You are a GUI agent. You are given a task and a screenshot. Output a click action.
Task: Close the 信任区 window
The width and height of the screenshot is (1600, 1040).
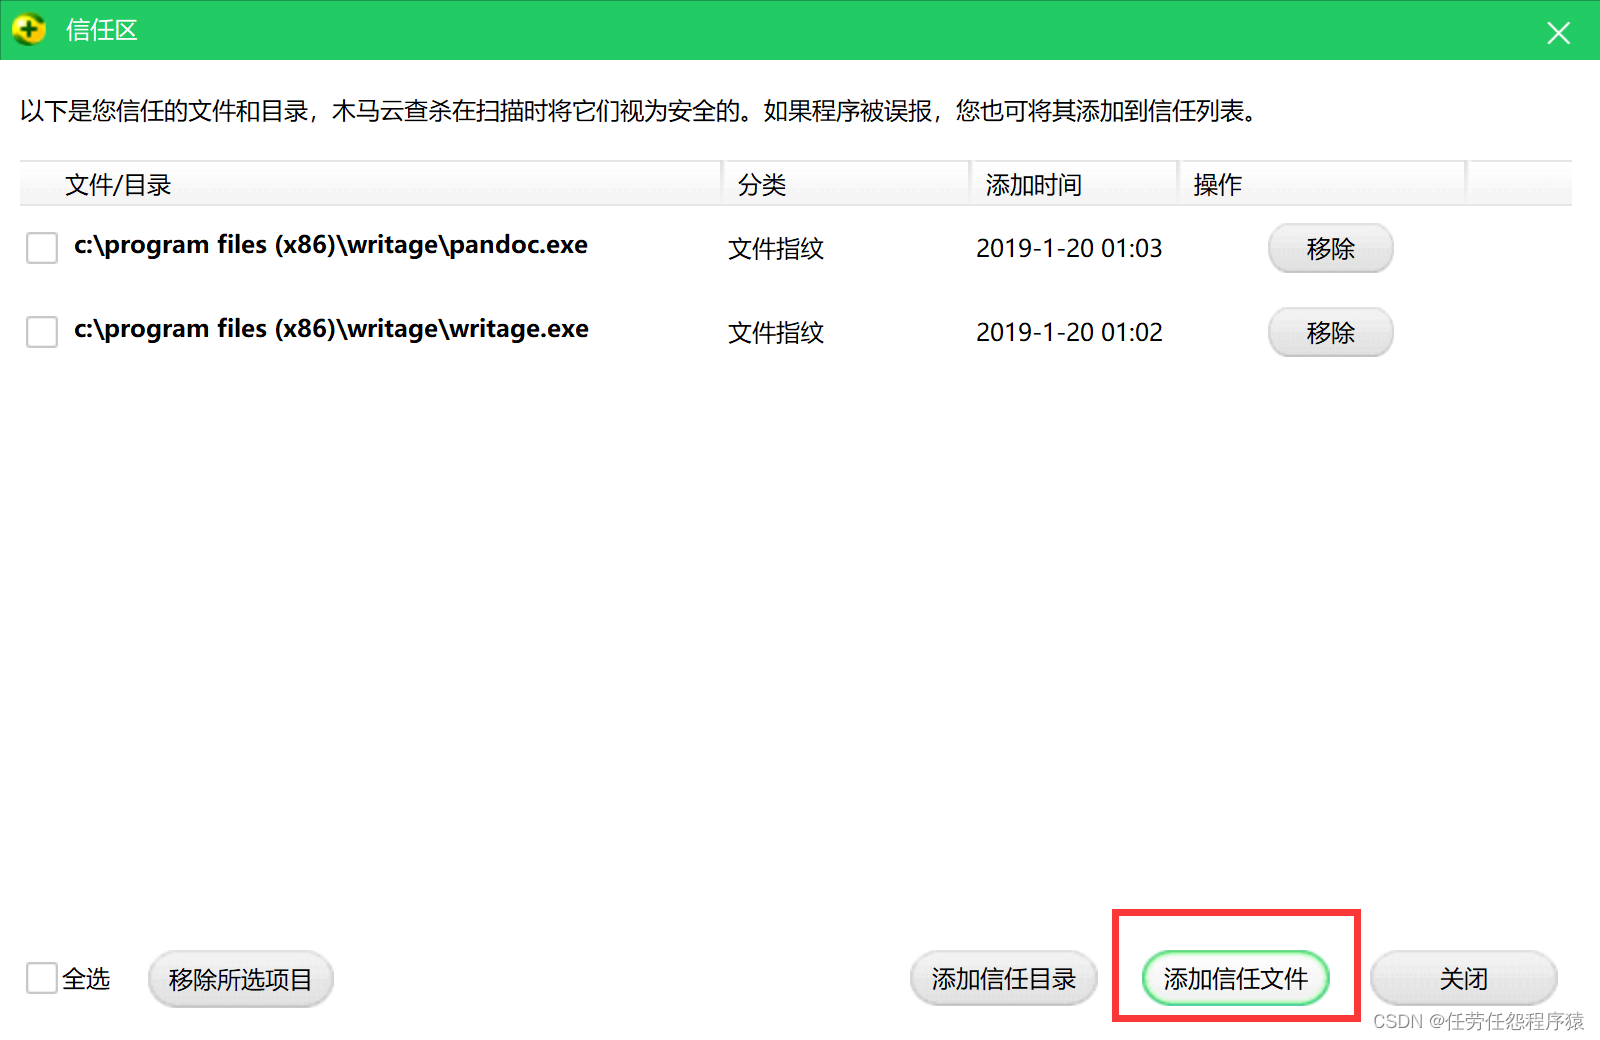[1558, 33]
